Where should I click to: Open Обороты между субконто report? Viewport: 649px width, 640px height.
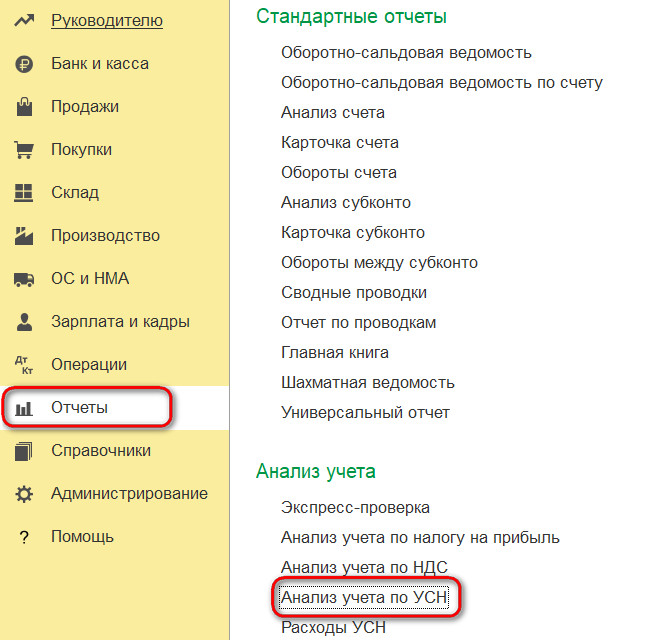point(380,263)
